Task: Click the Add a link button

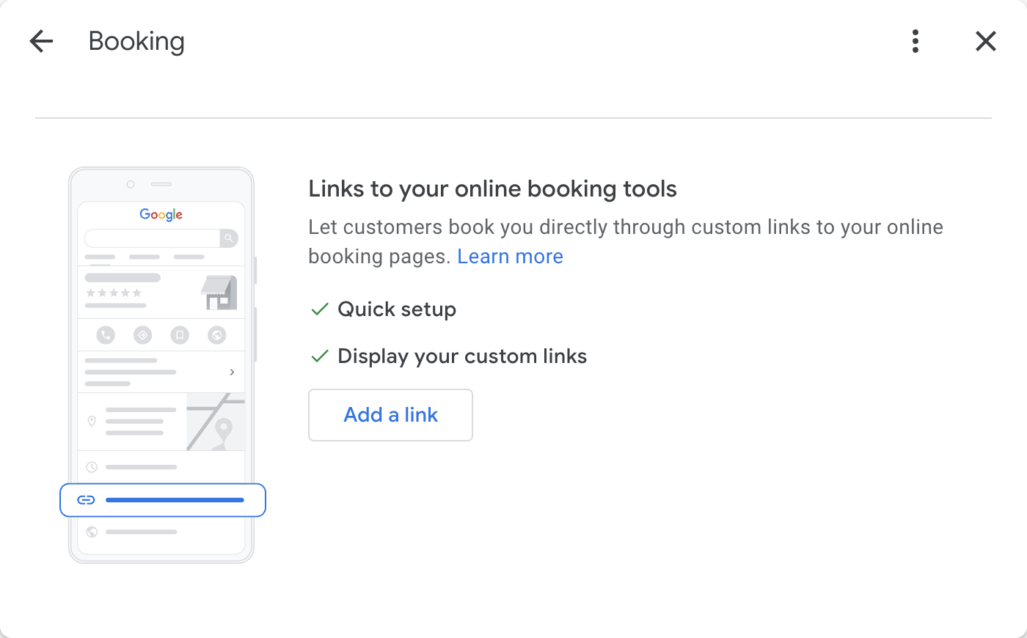Action: [390, 415]
